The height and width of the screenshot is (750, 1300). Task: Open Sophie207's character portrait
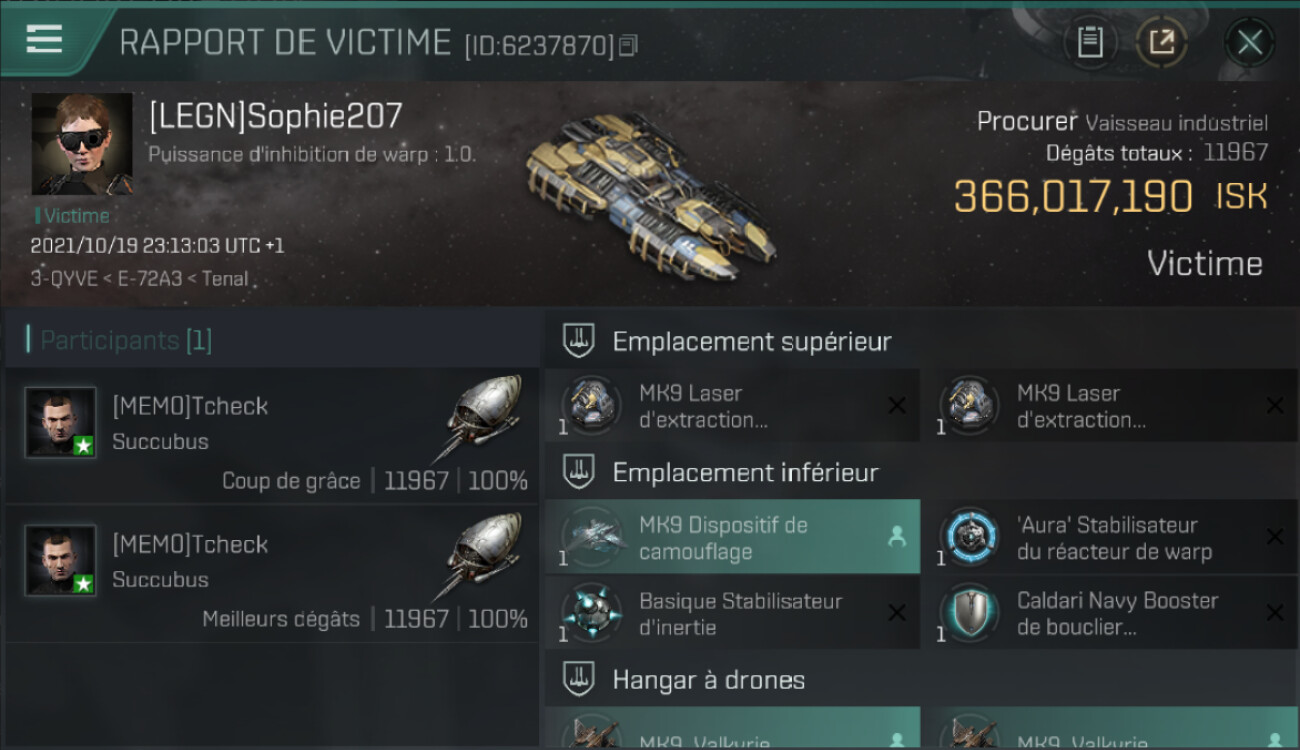point(82,144)
